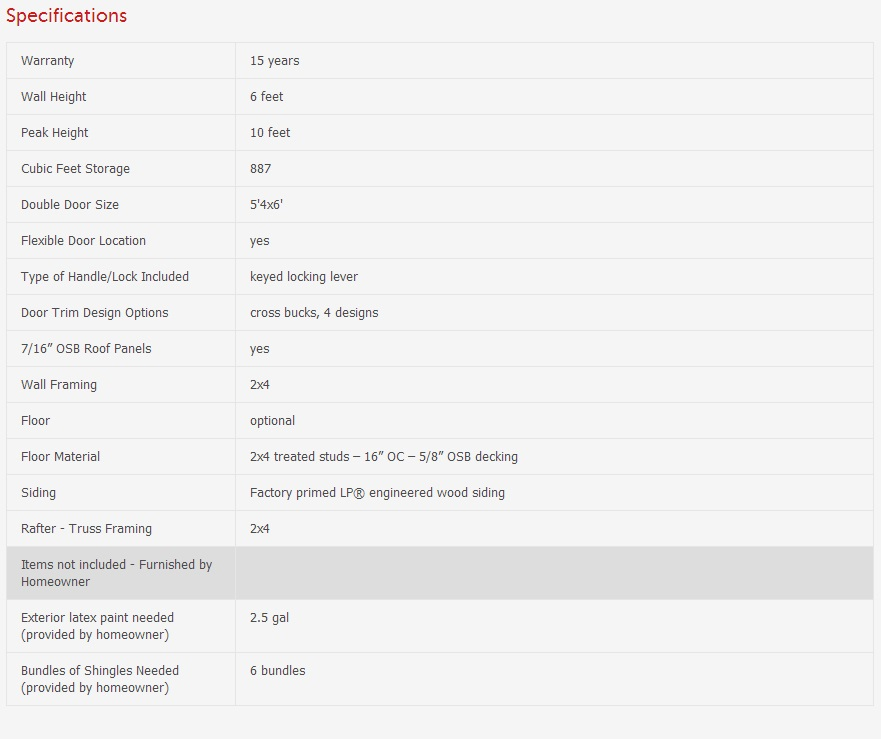This screenshot has width=881, height=739.
Task: Select cross bucks, 4 designs text
Action: (x=314, y=313)
